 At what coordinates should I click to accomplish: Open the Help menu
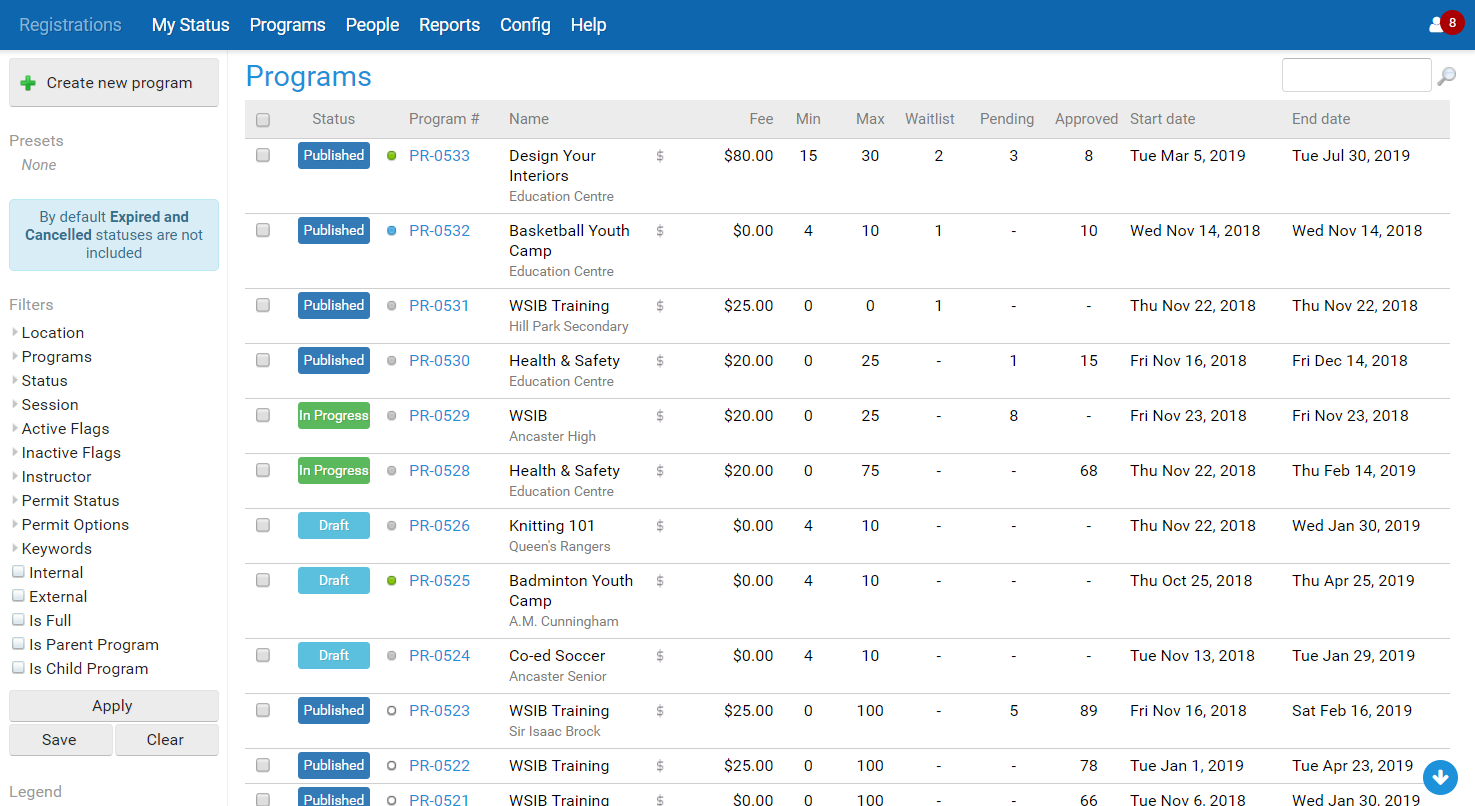[x=589, y=25]
